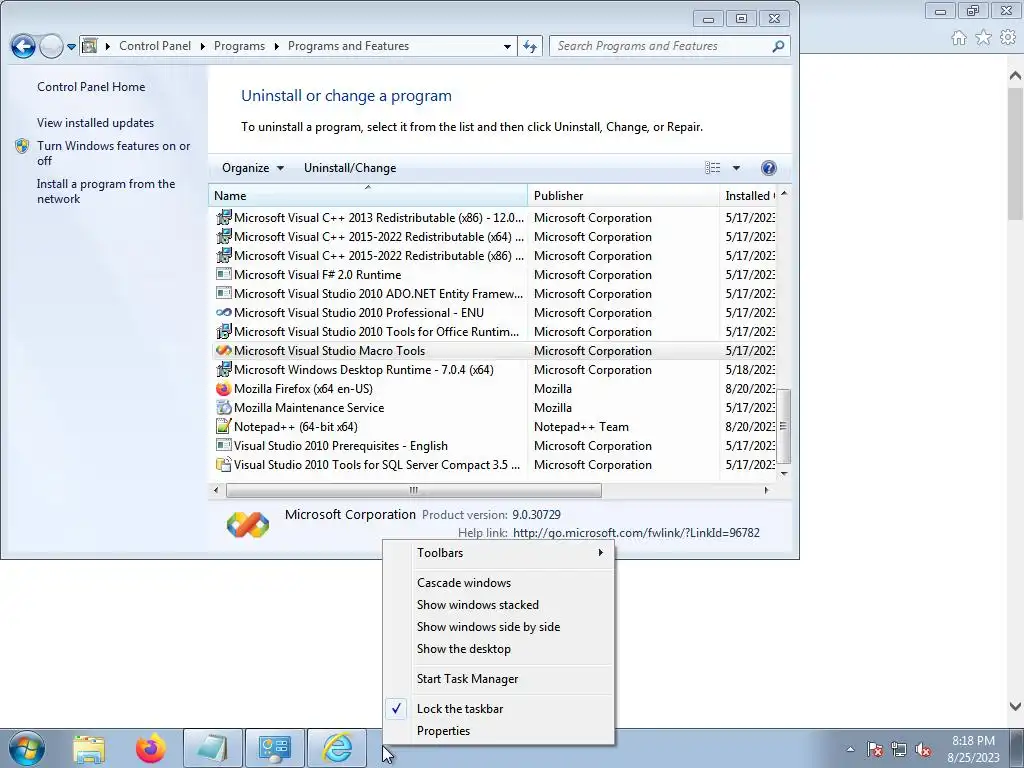Screen dimensions: 1024x768
Task: Click the shield icon beside Windows features
Action: (x=22, y=146)
